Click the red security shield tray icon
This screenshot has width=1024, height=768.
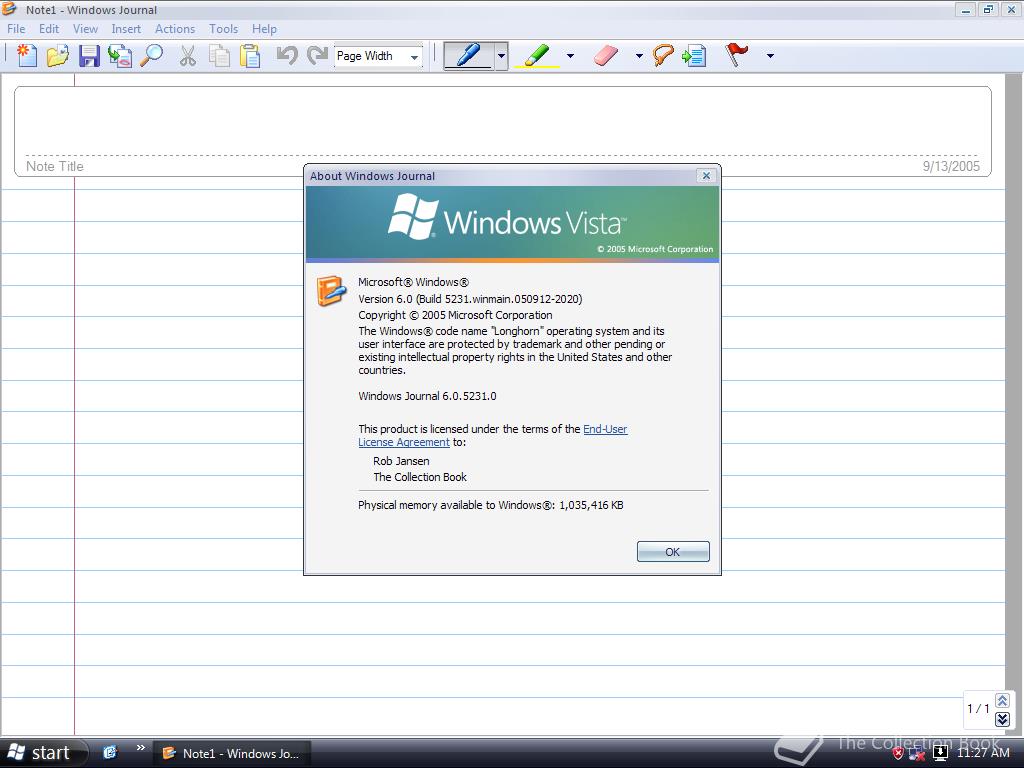click(899, 754)
